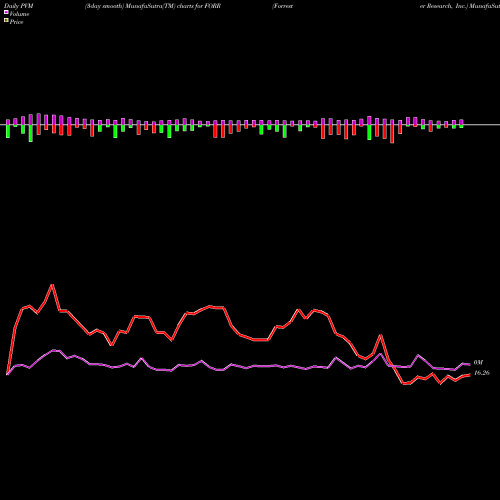The image size is (500, 500).
Task: Click the Price legend color swatch
Action: (6, 20)
